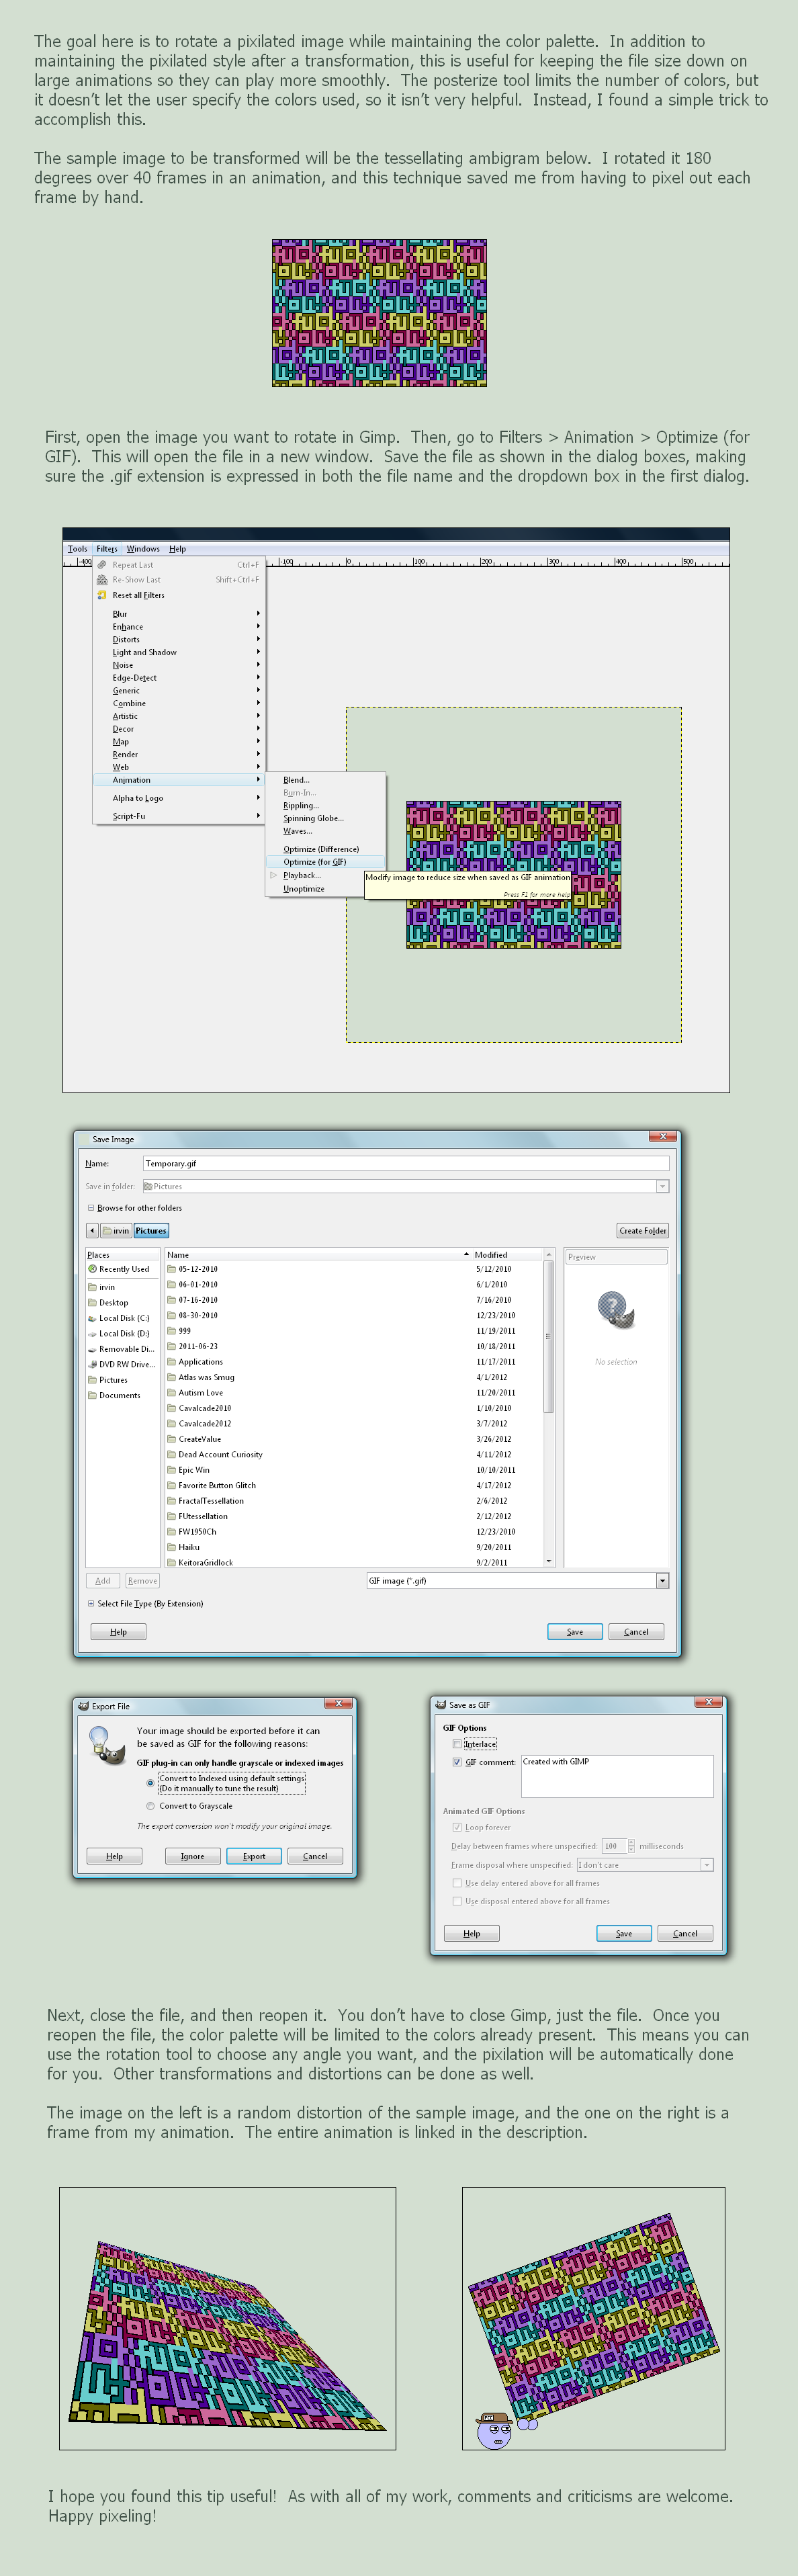Check Use delay entered above for all frames
This screenshot has width=798, height=2576.
point(457,1883)
